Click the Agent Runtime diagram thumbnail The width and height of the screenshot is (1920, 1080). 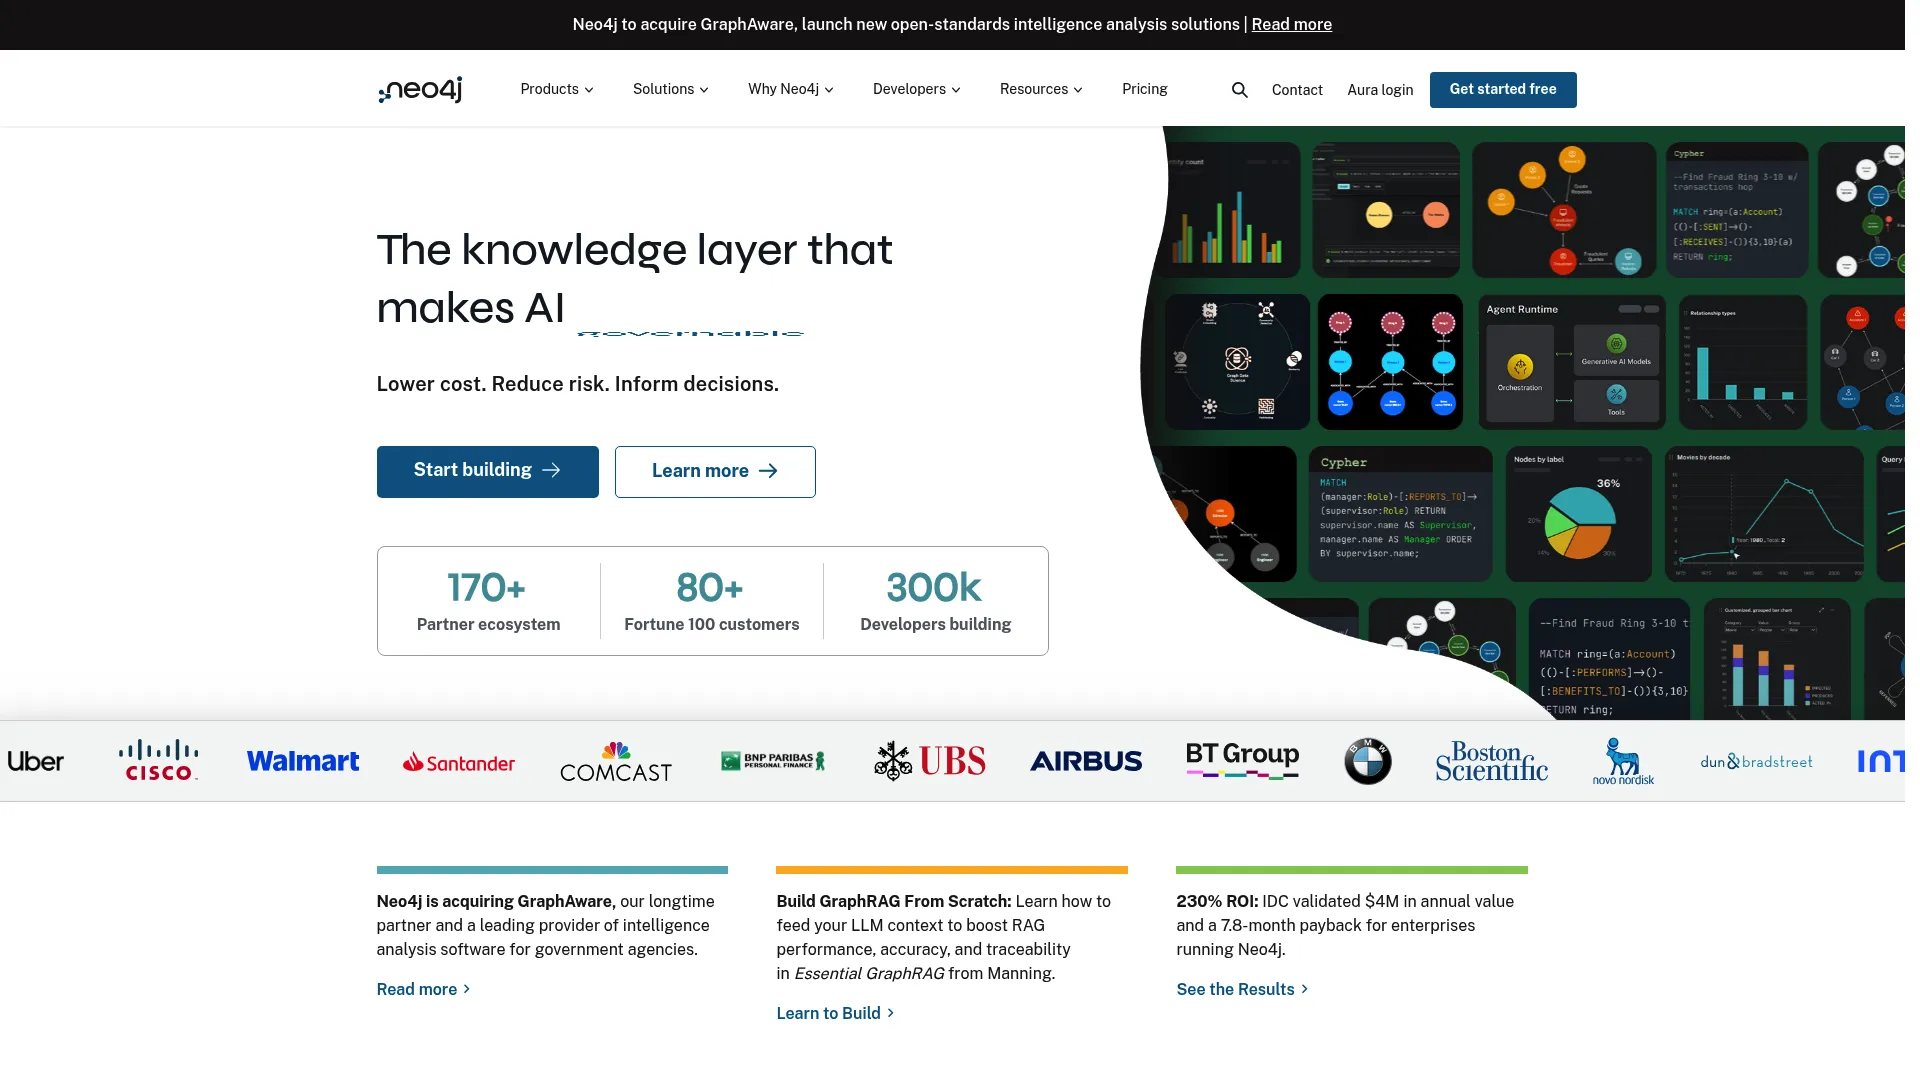coord(1572,362)
